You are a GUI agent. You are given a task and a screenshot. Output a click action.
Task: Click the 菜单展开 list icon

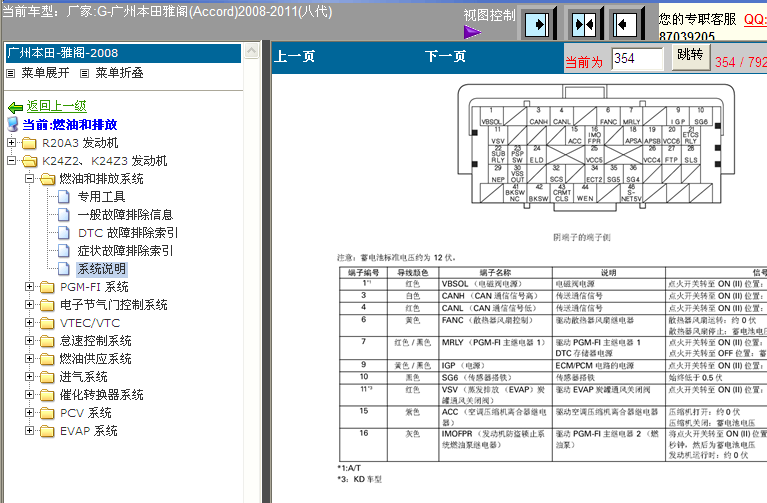(11, 73)
